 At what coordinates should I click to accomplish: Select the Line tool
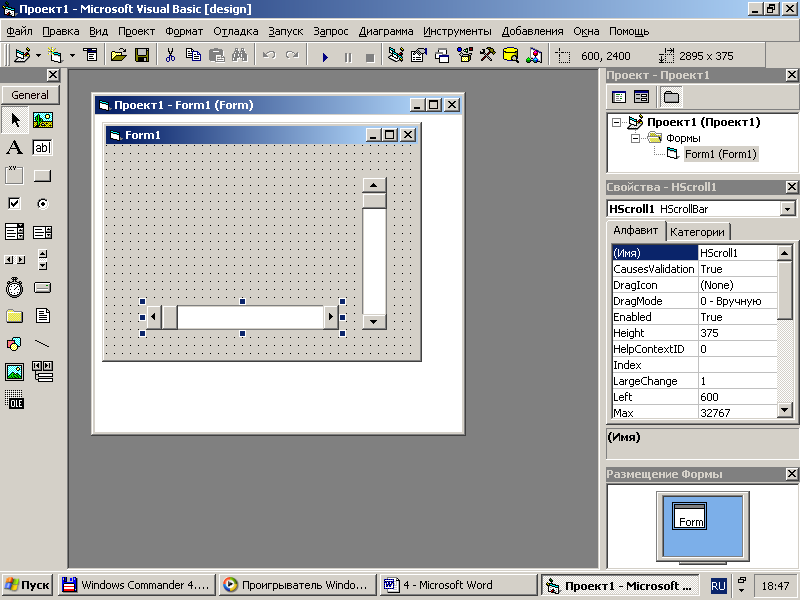pyautogui.click(x=43, y=344)
